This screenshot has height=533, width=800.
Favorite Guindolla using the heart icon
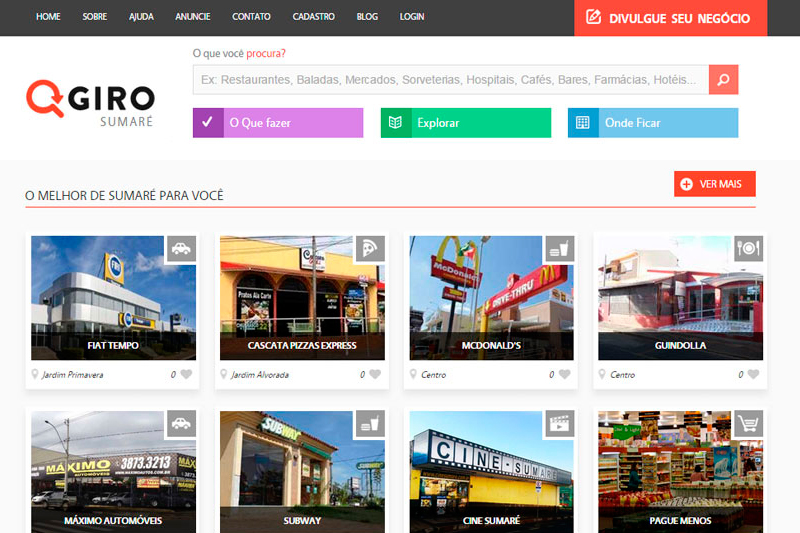pyautogui.click(x=754, y=375)
